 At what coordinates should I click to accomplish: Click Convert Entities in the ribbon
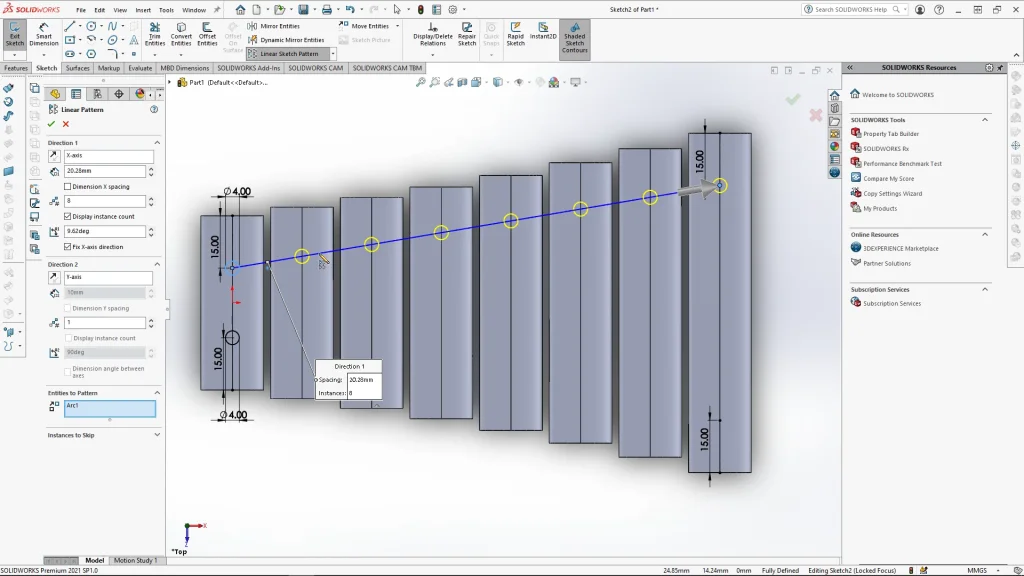coord(181,34)
